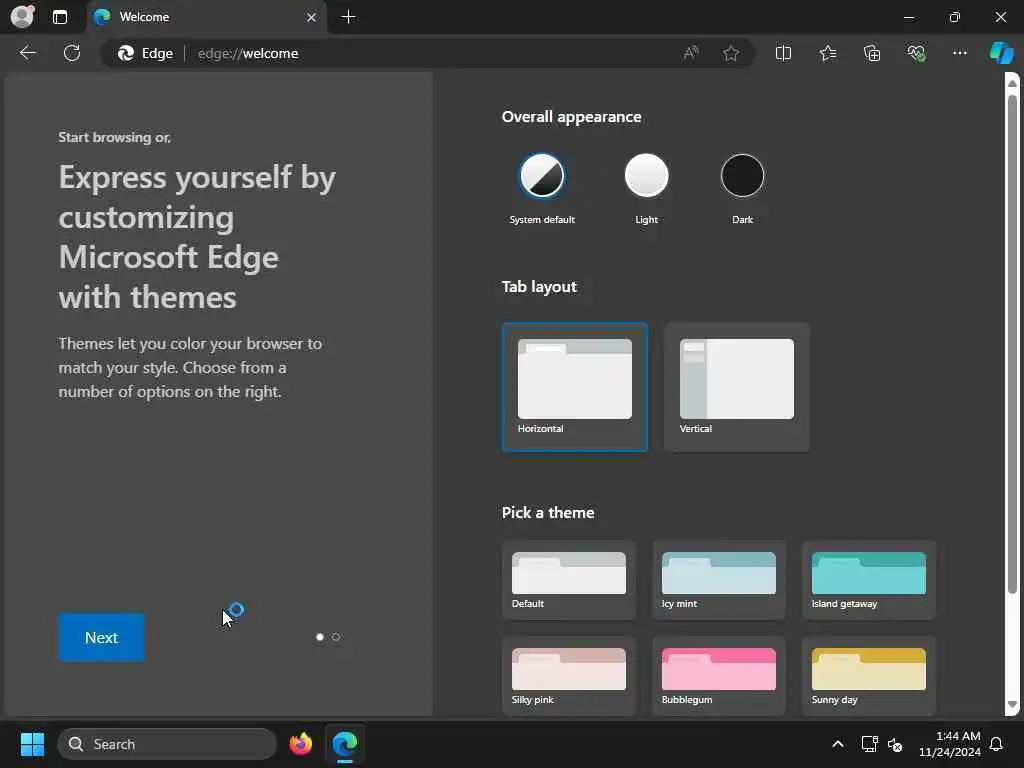Pick the Bubblegum theme
The height and width of the screenshot is (768, 1024).
click(x=719, y=676)
